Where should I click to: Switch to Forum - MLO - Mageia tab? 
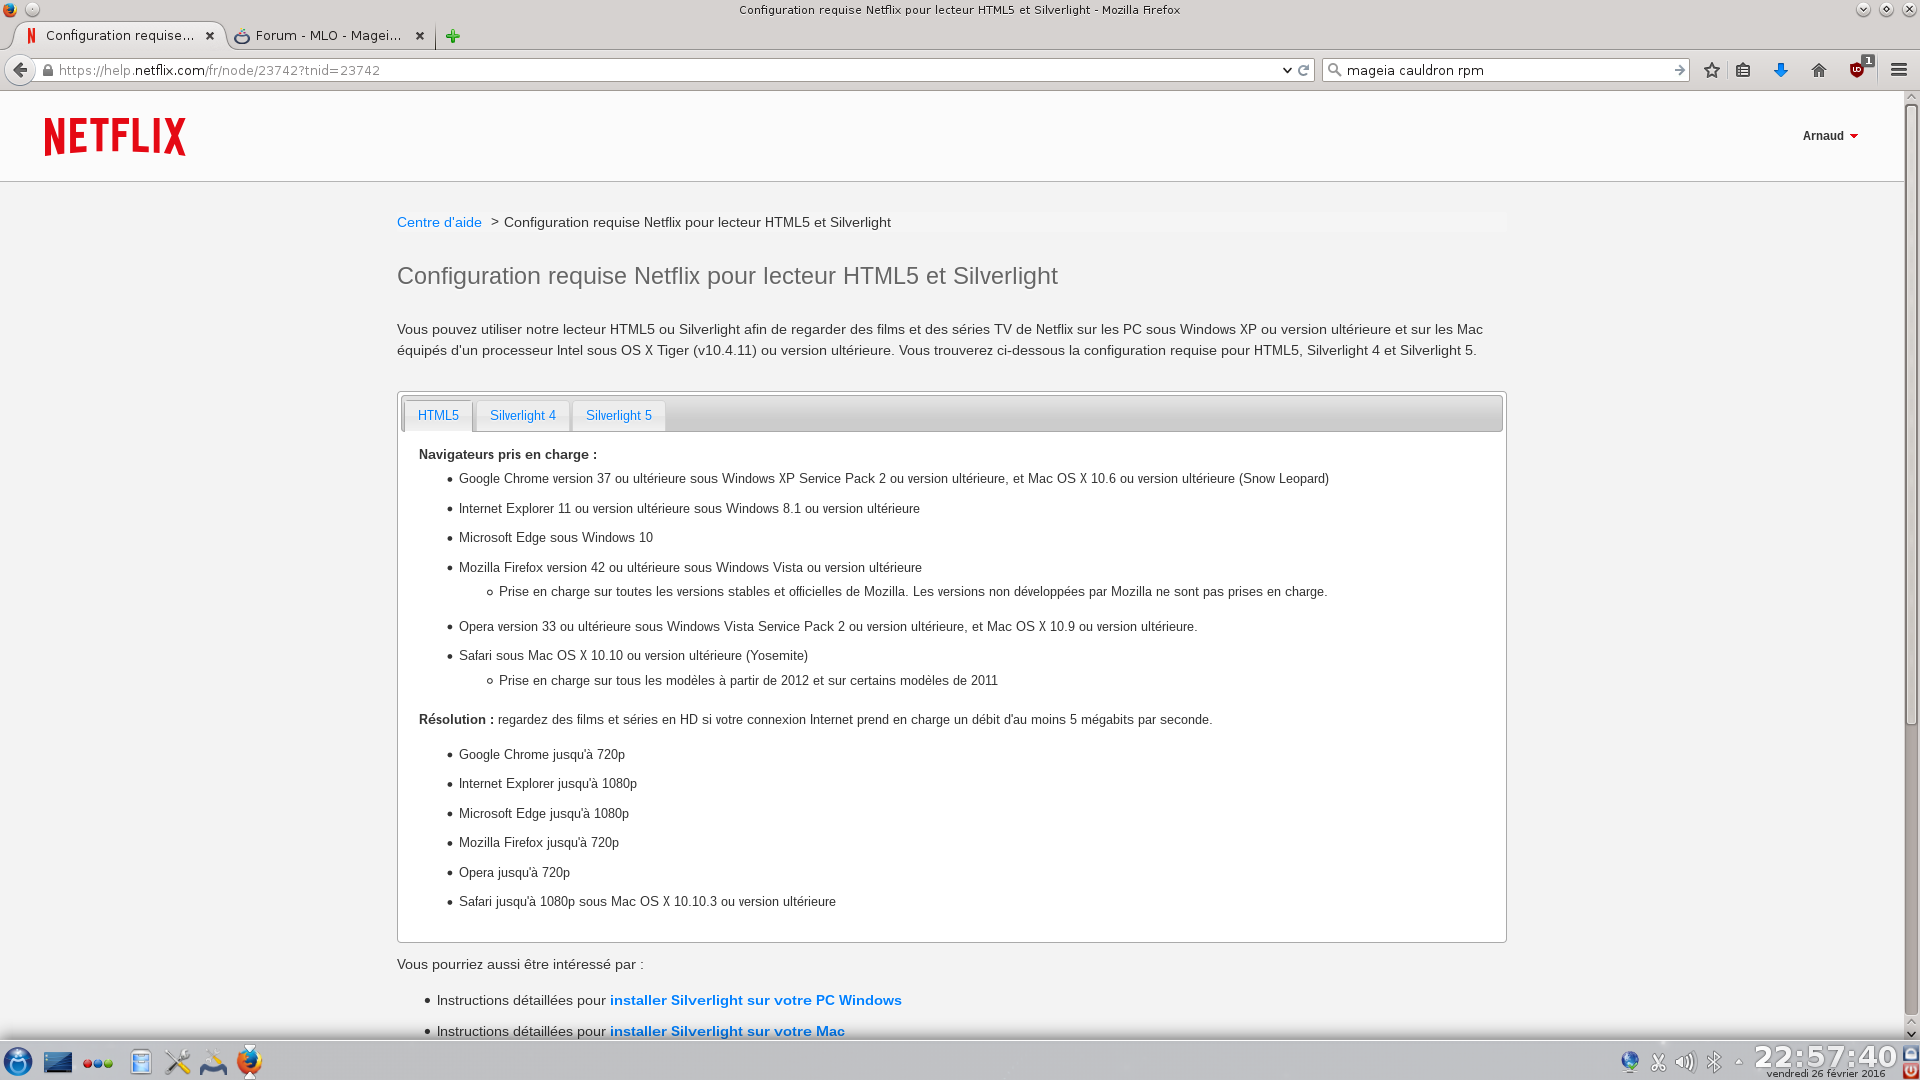pos(329,36)
